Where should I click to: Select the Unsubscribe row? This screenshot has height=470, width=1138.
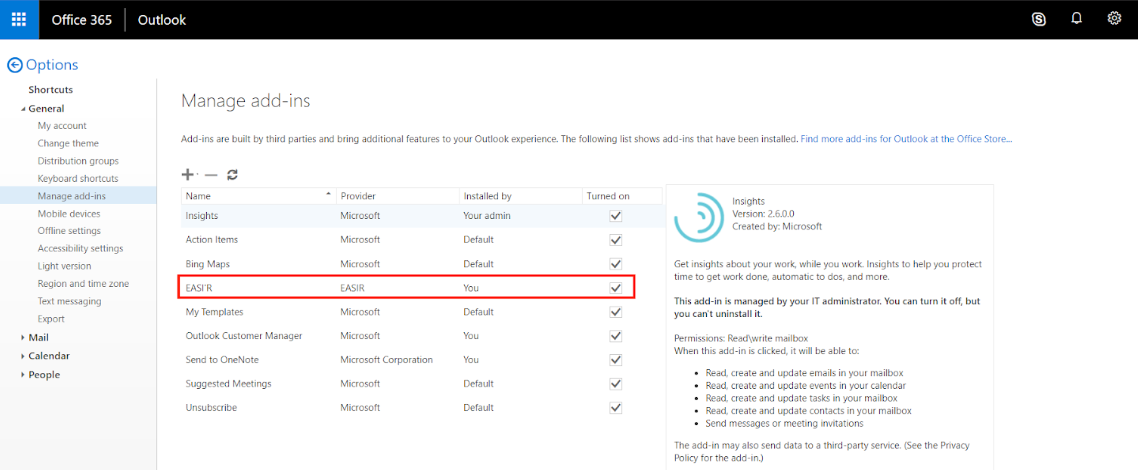(x=422, y=408)
